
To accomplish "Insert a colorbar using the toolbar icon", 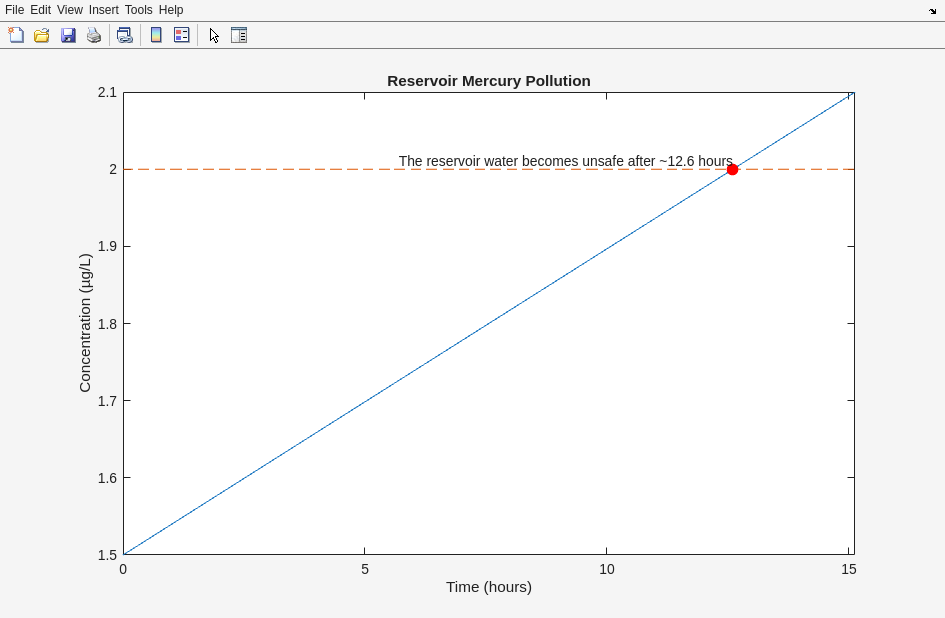I will pos(156,35).
